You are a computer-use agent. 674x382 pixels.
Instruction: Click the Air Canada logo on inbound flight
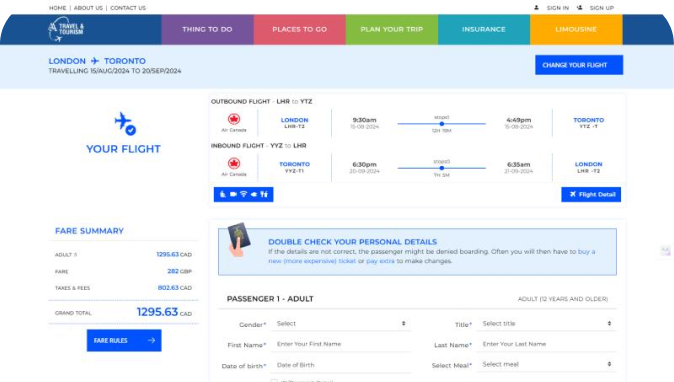234,163
